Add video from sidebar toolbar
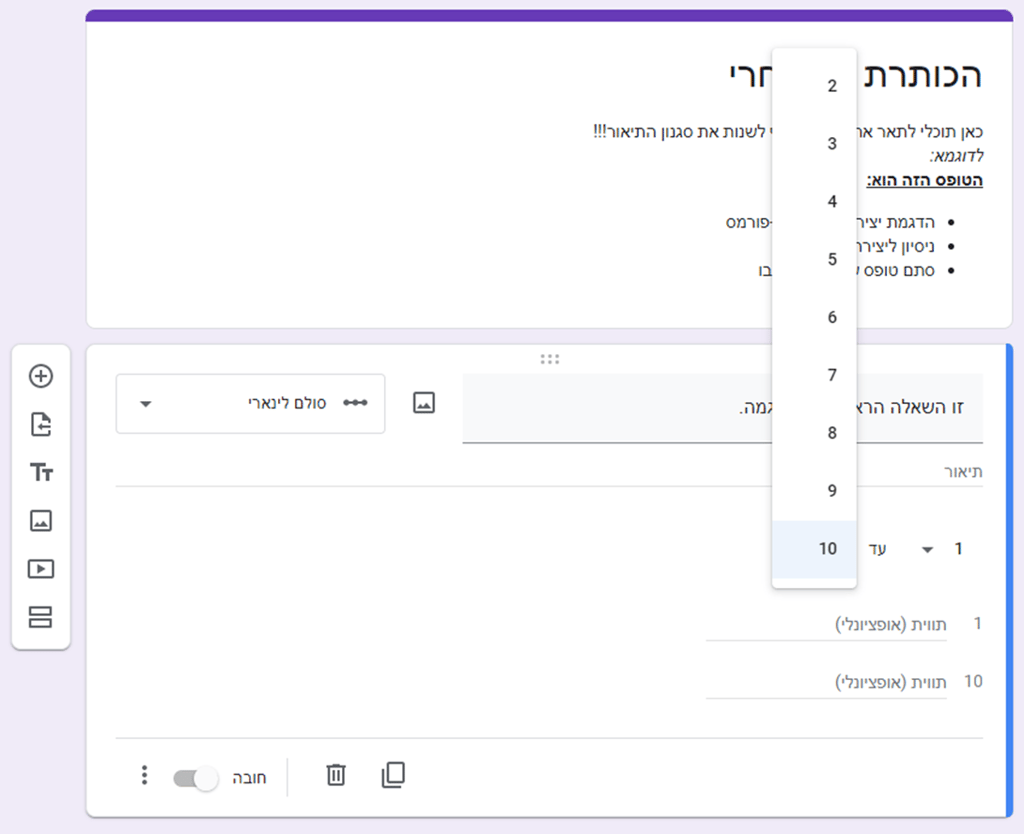Screen dimensions: 1024x834 click(41, 569)
